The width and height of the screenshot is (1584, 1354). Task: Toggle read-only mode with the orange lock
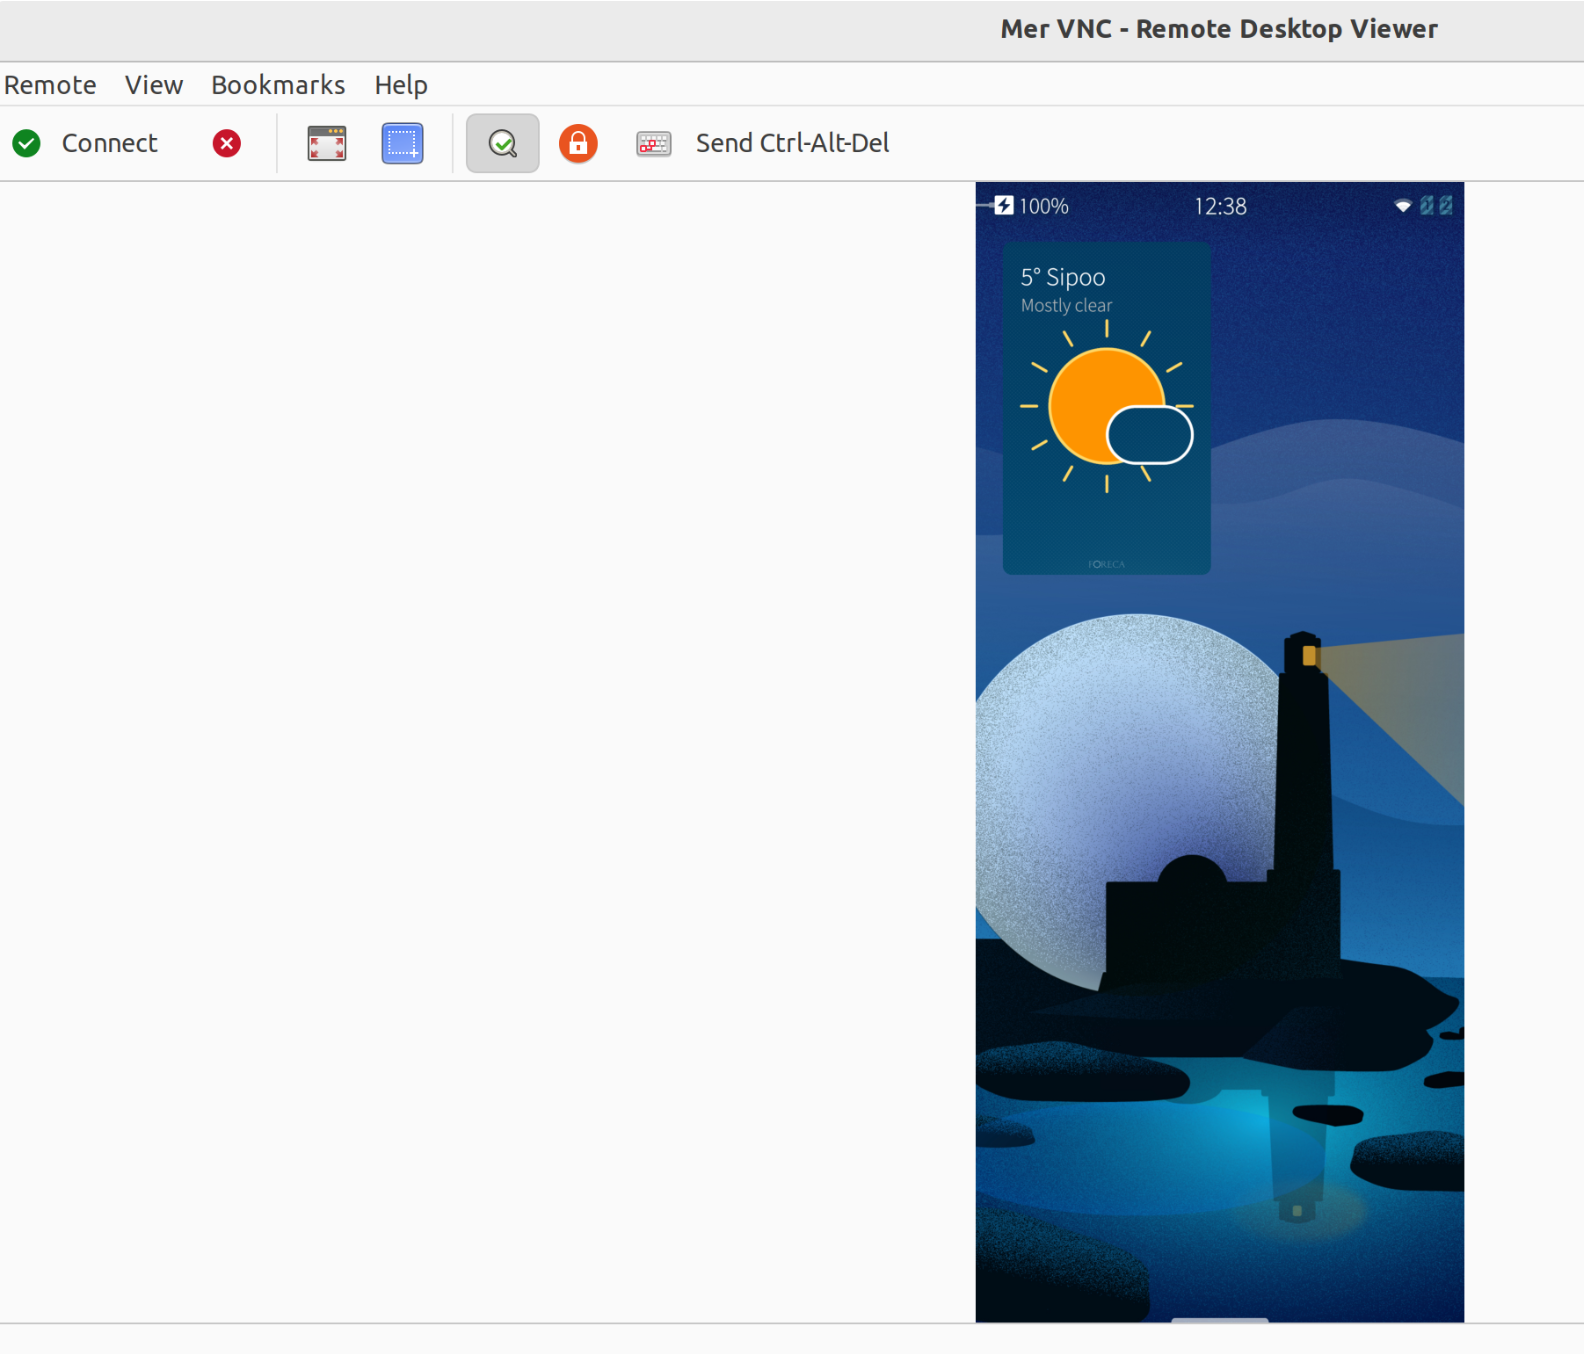click(578, 144)
